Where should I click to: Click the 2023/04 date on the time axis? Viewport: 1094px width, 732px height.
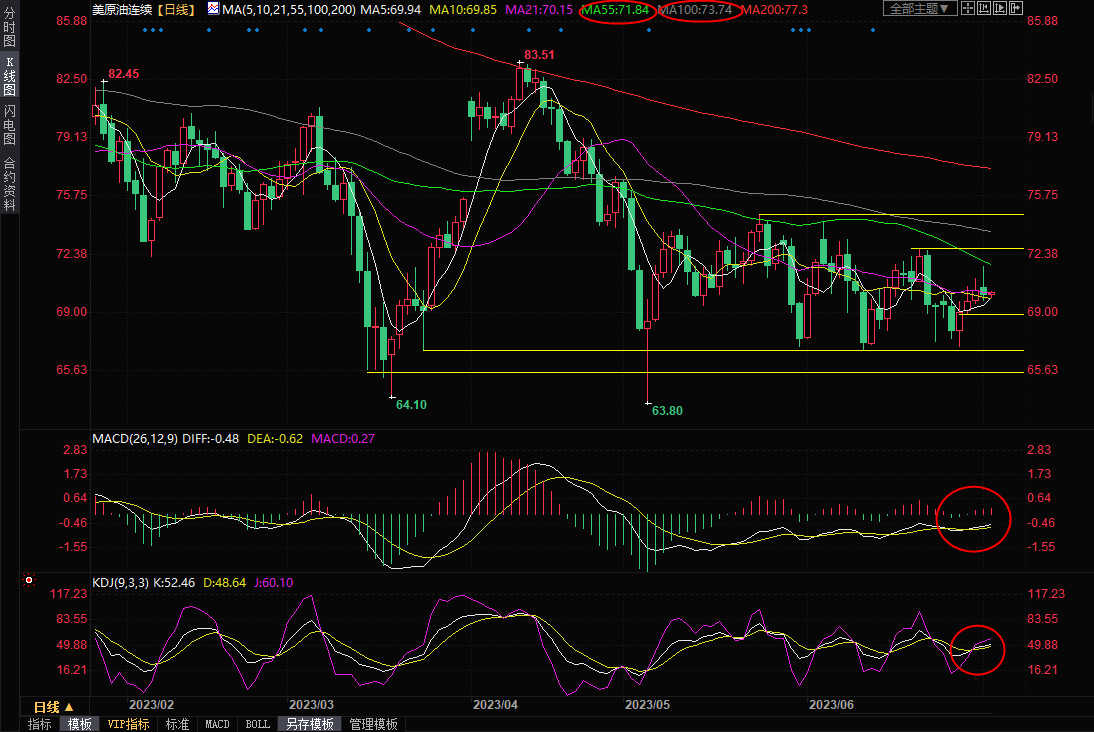point(495,705)
